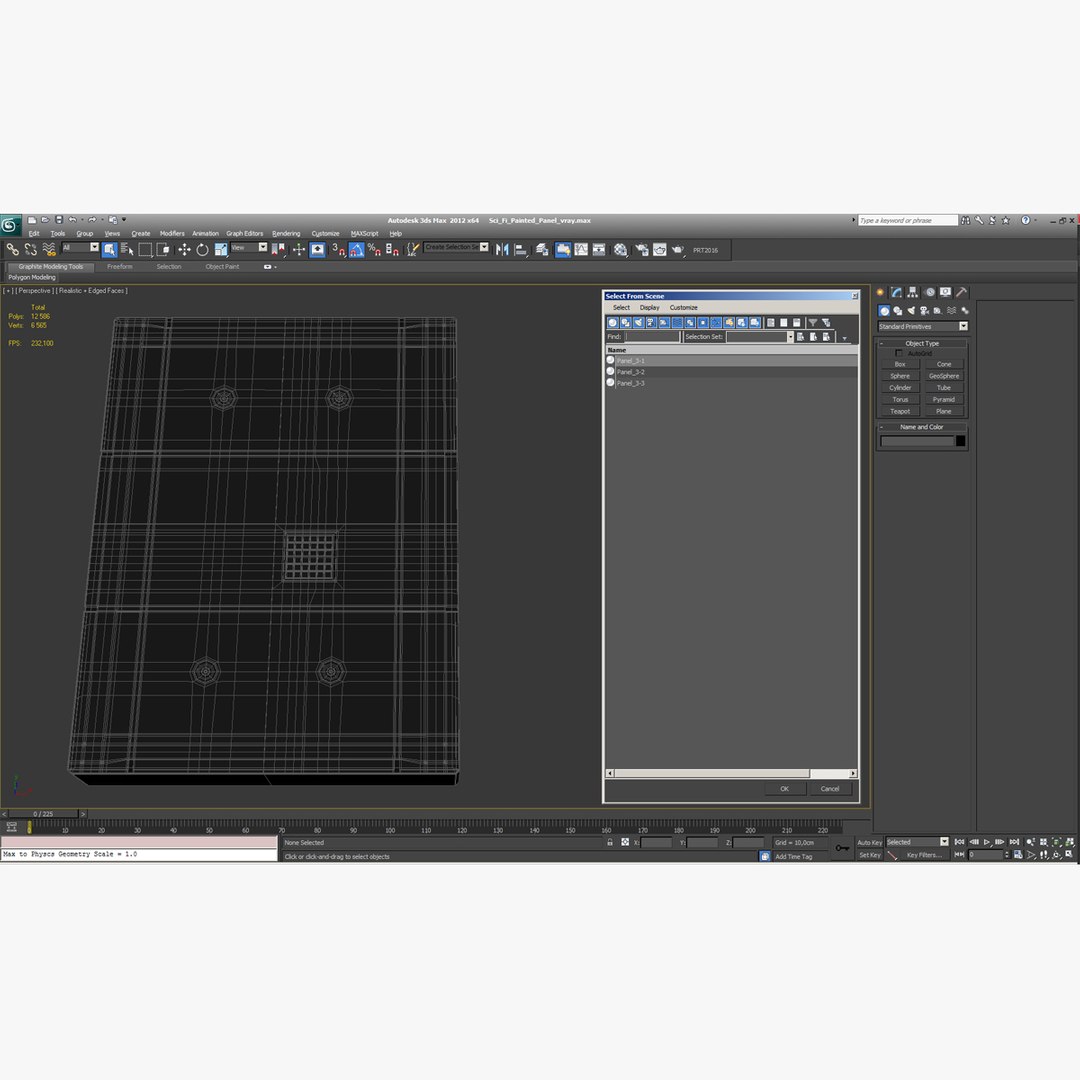This screenshot has height=1080, width=1080.
Task: Click the Render Production teapot icon
Action: click(678, 249)
